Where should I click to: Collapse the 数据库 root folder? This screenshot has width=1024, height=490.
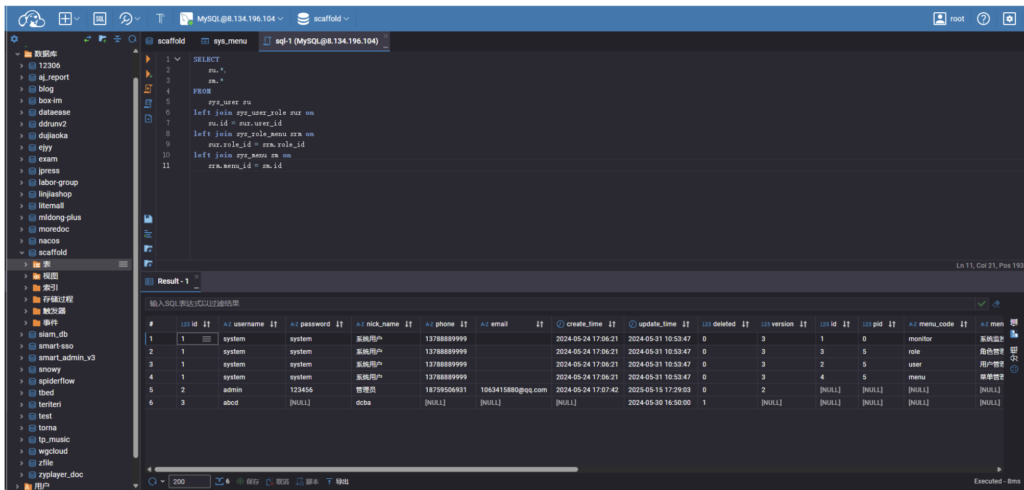18,54
